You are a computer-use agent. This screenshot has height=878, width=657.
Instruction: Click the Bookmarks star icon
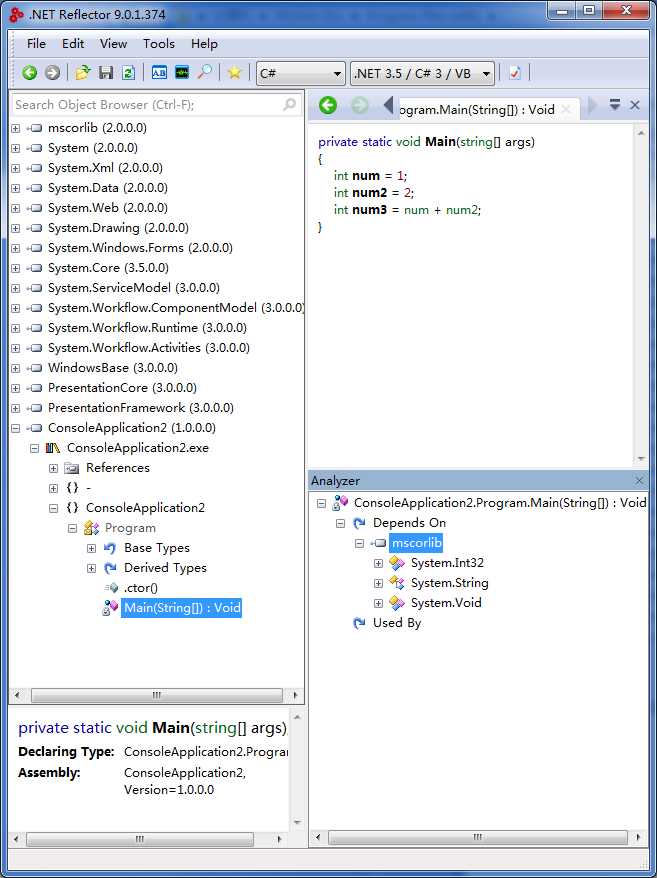[235, 73]
